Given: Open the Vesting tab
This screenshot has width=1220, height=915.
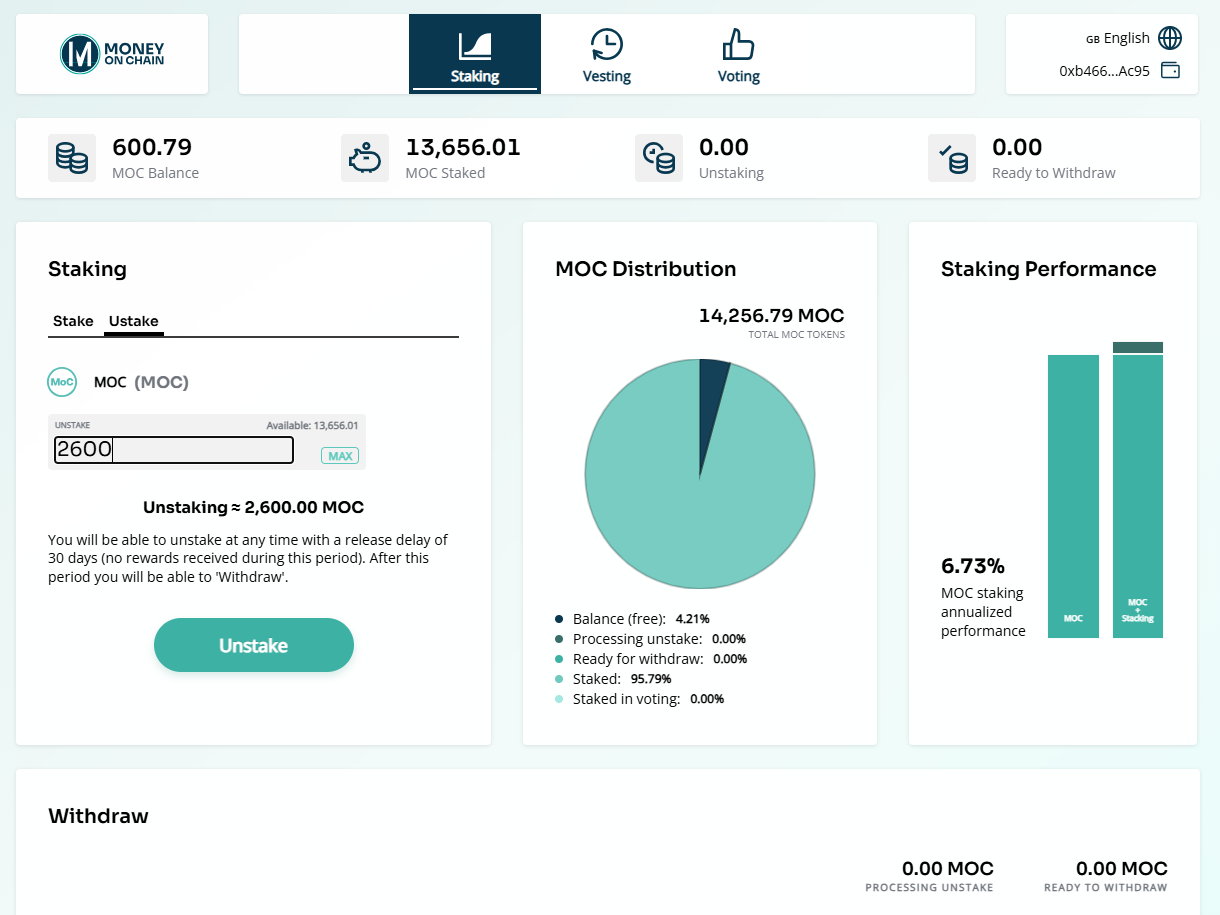Looking at the screenshot, I should coord(606,55).
